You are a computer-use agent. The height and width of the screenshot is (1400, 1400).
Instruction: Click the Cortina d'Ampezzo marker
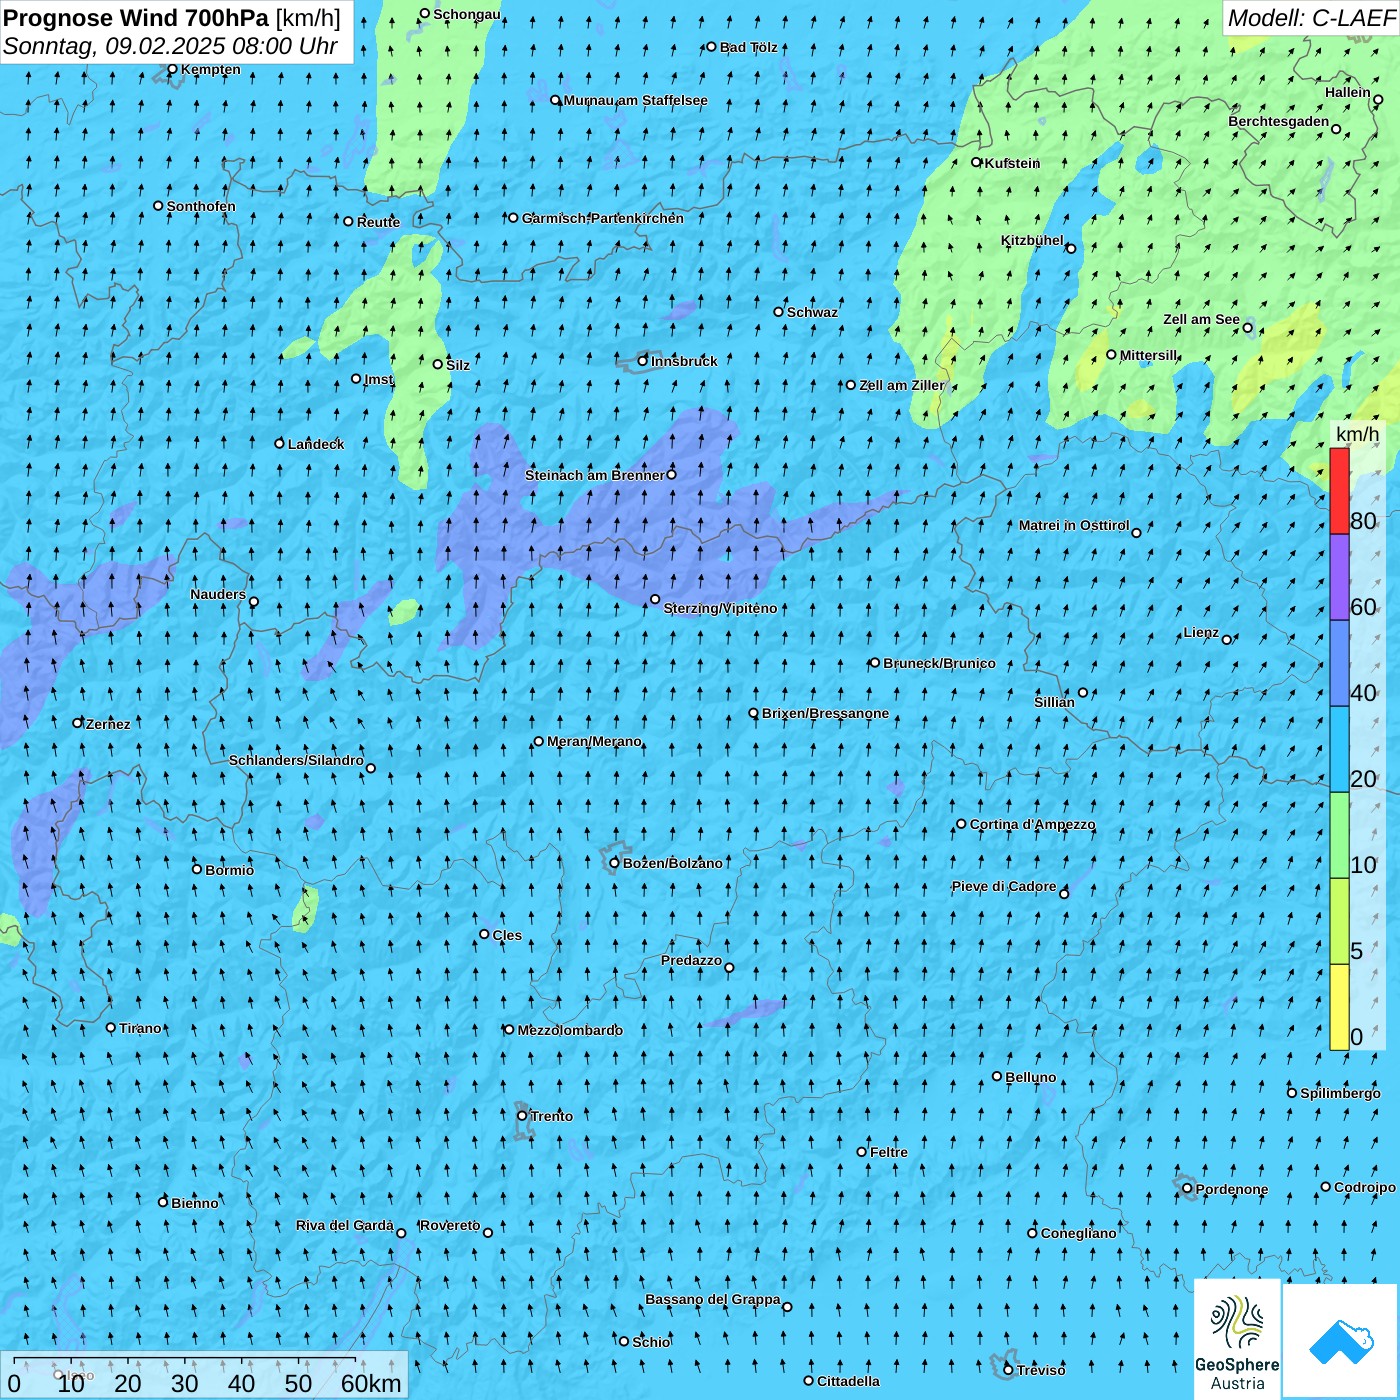[x=961, y=824]
